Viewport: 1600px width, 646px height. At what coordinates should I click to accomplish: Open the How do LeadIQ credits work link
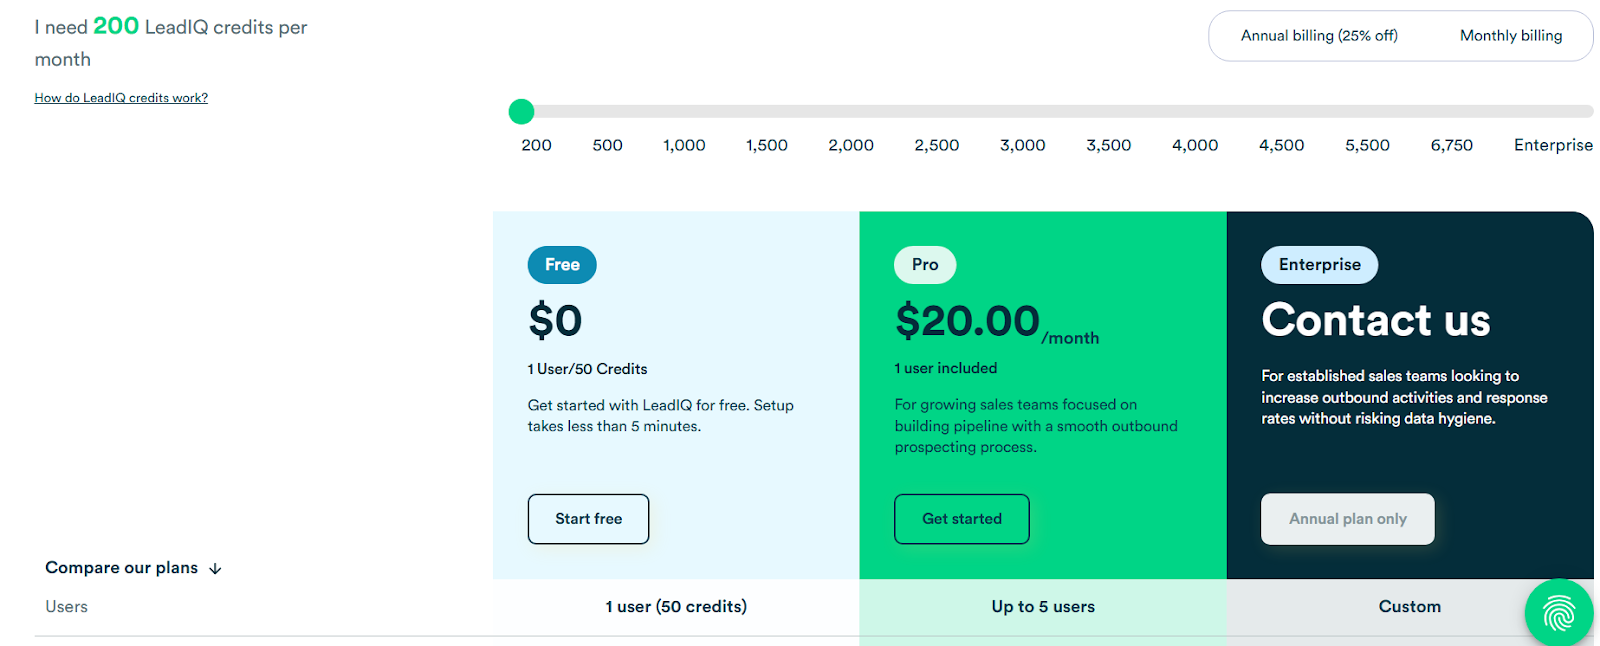point(120,97)
